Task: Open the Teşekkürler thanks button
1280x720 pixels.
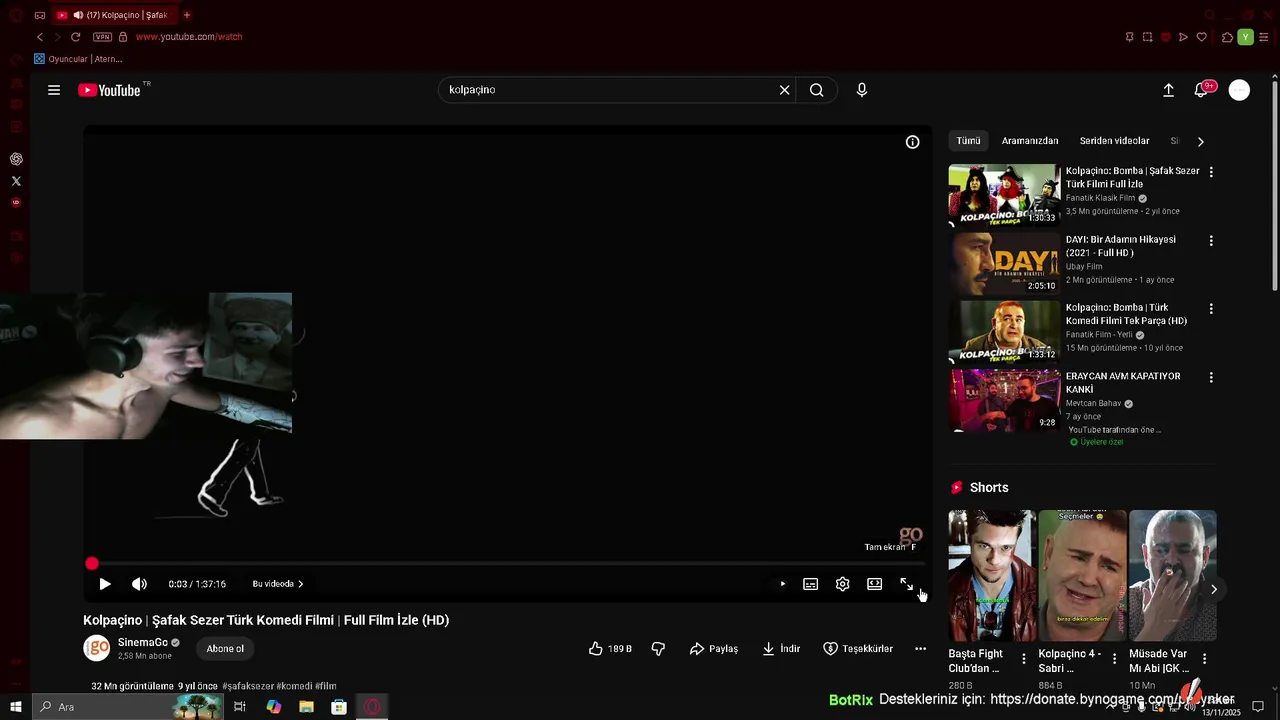Action: 858,649
